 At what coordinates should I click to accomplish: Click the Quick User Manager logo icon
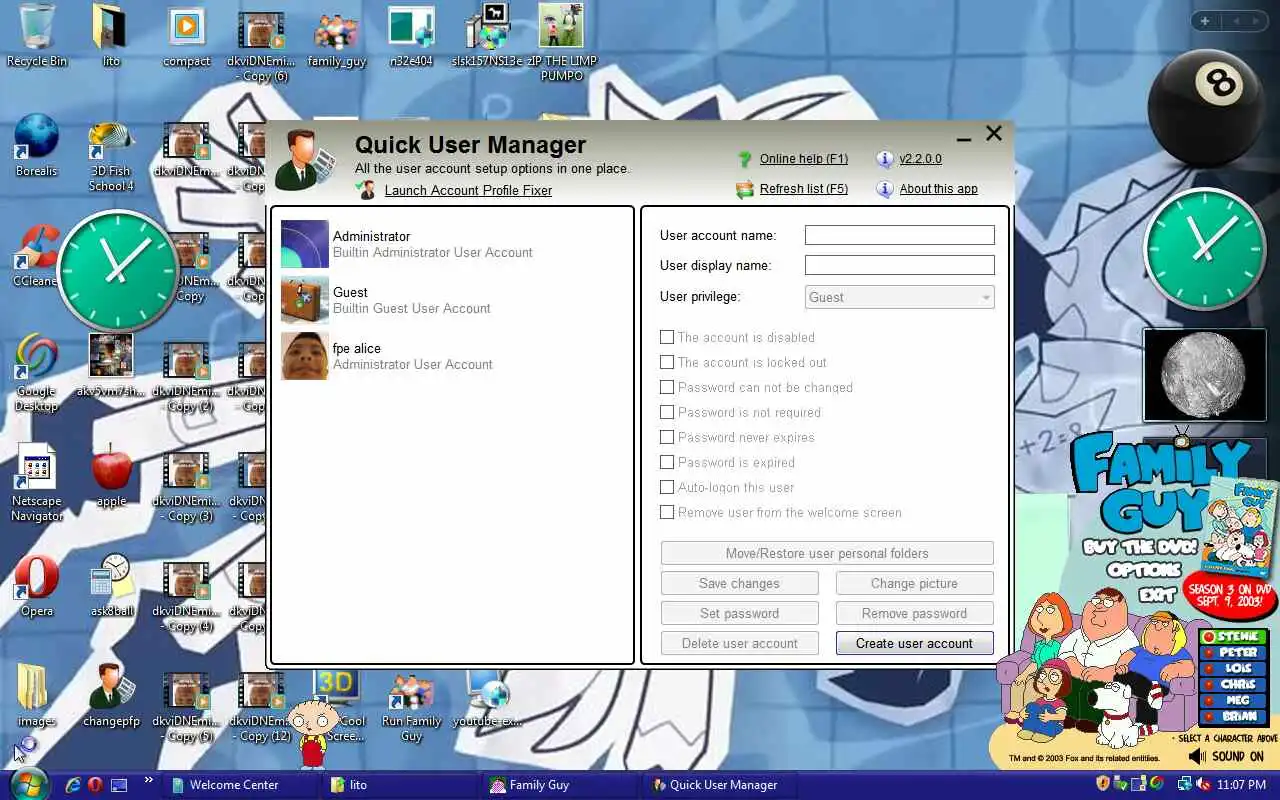pos(305,160)
